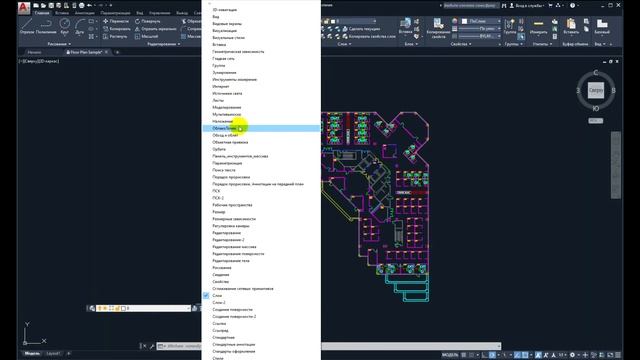
Task: Select the Круг circle tool
Action: (64, 26)
